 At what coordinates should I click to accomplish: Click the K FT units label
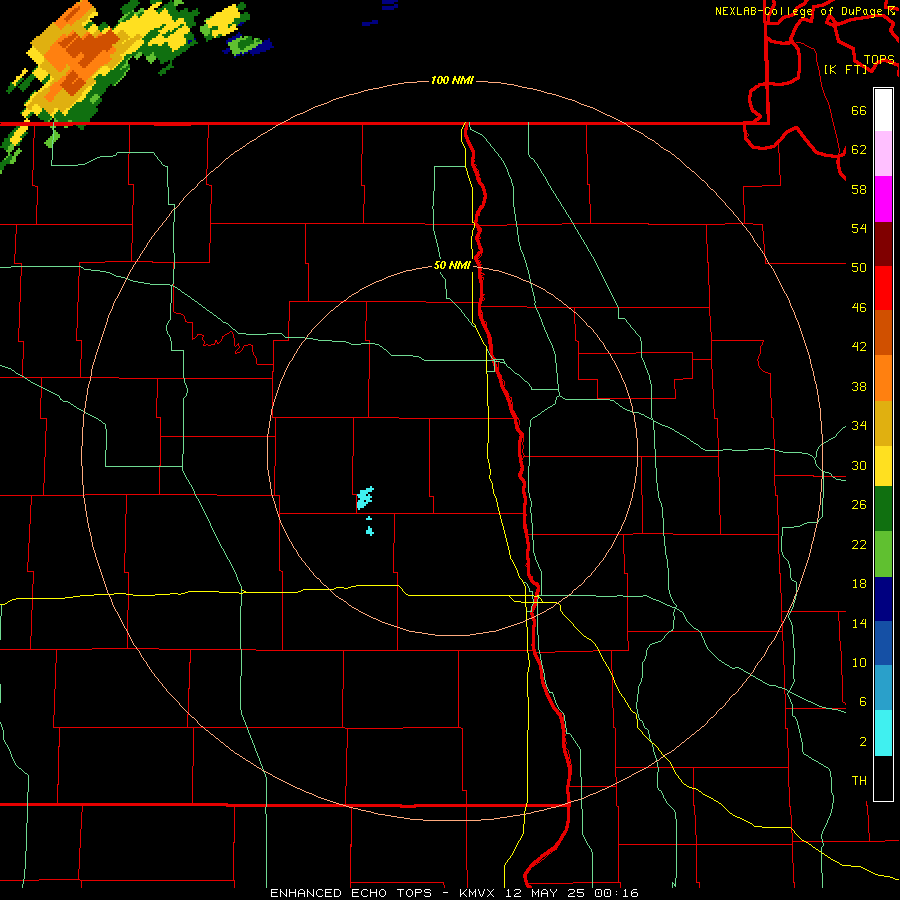pyautogui.click(x=846, y=69)
